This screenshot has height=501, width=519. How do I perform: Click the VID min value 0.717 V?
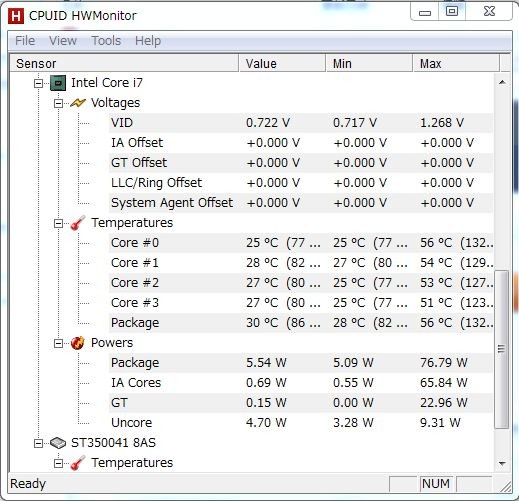coord(355,123)
